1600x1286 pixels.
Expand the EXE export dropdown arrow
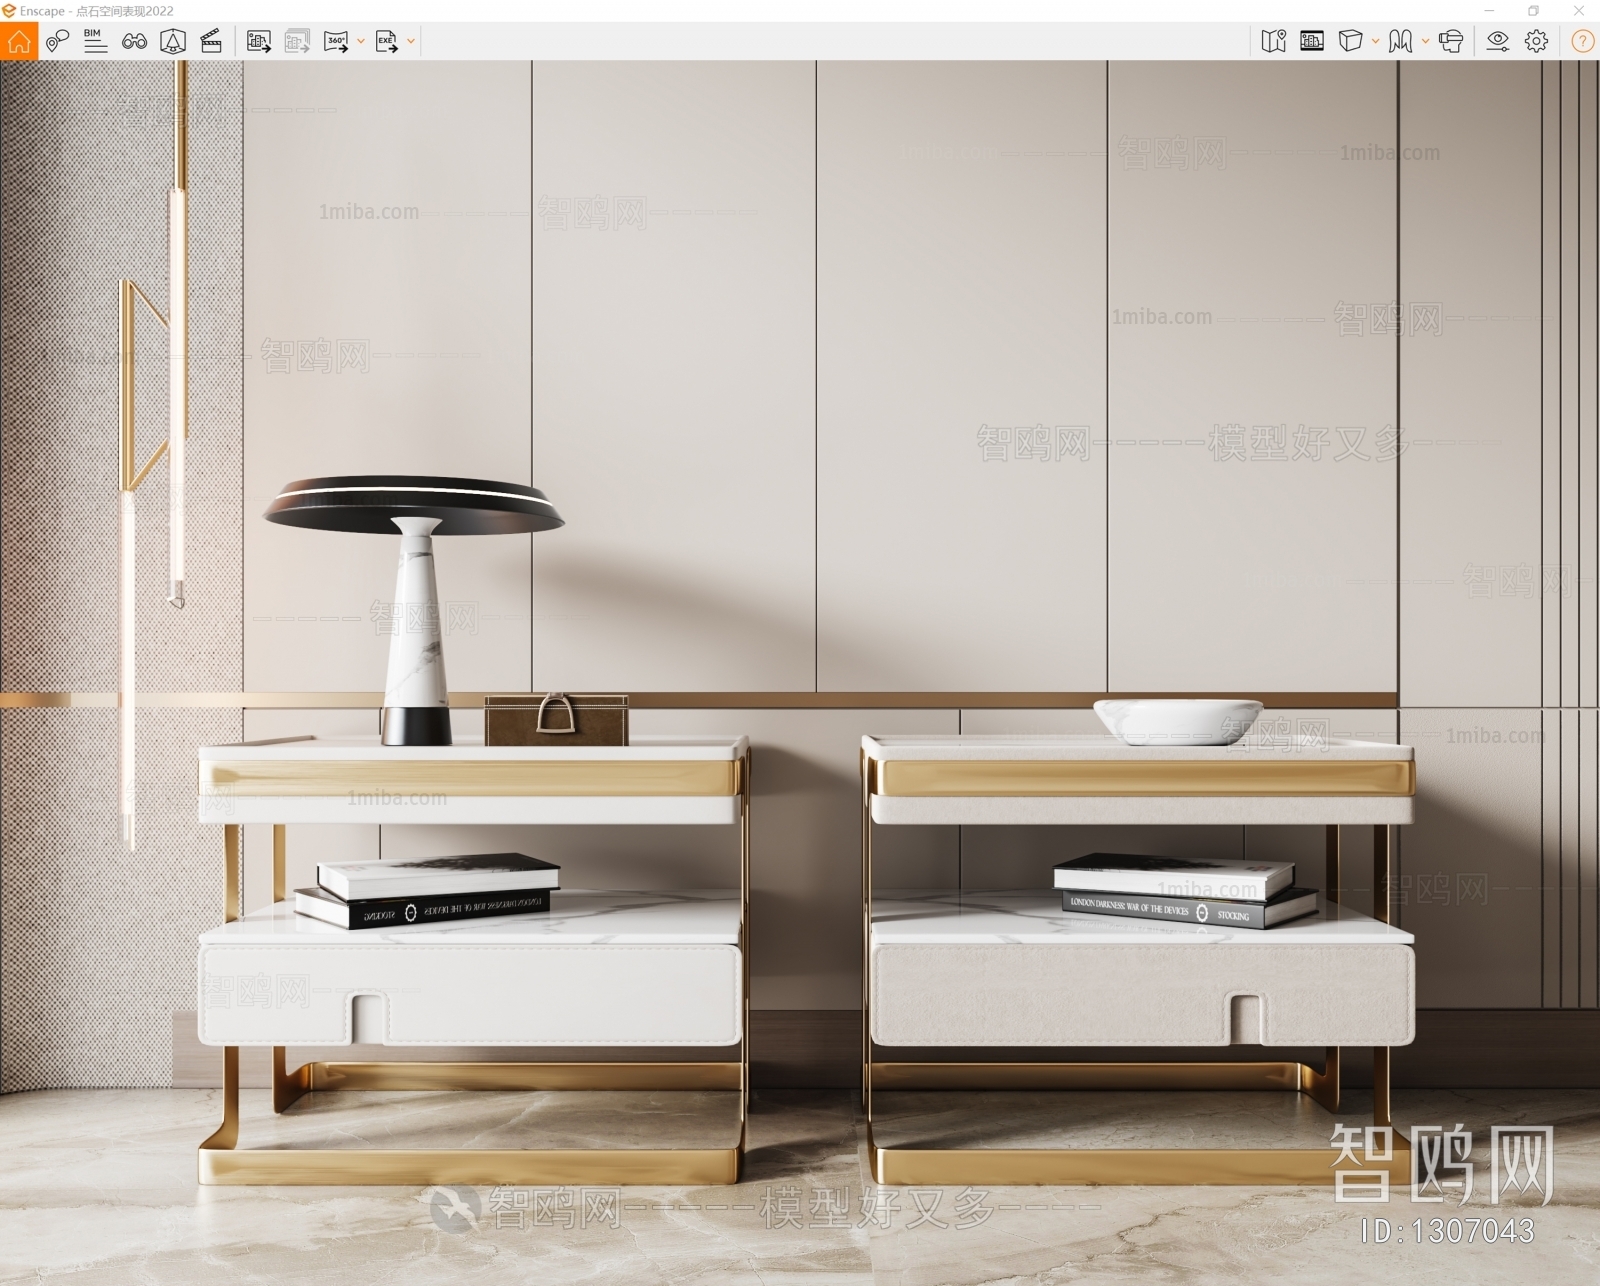(x=411, y=41)
